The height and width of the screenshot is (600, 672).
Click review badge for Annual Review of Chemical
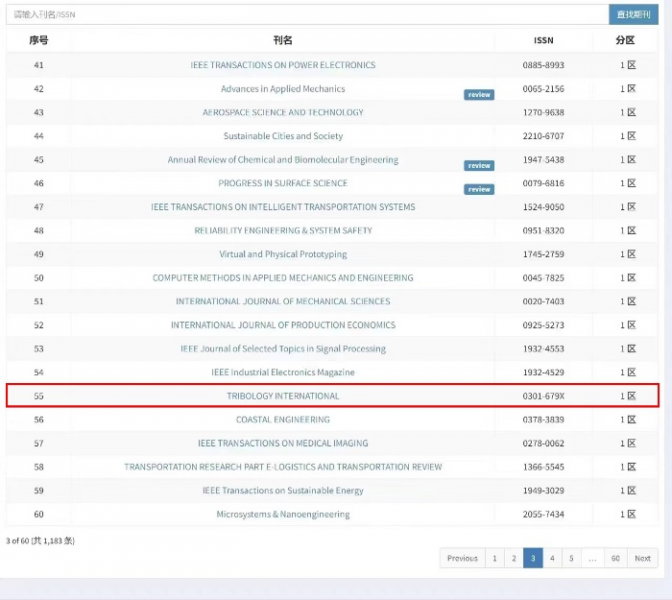pyautogui.click(x=479, y=166)
